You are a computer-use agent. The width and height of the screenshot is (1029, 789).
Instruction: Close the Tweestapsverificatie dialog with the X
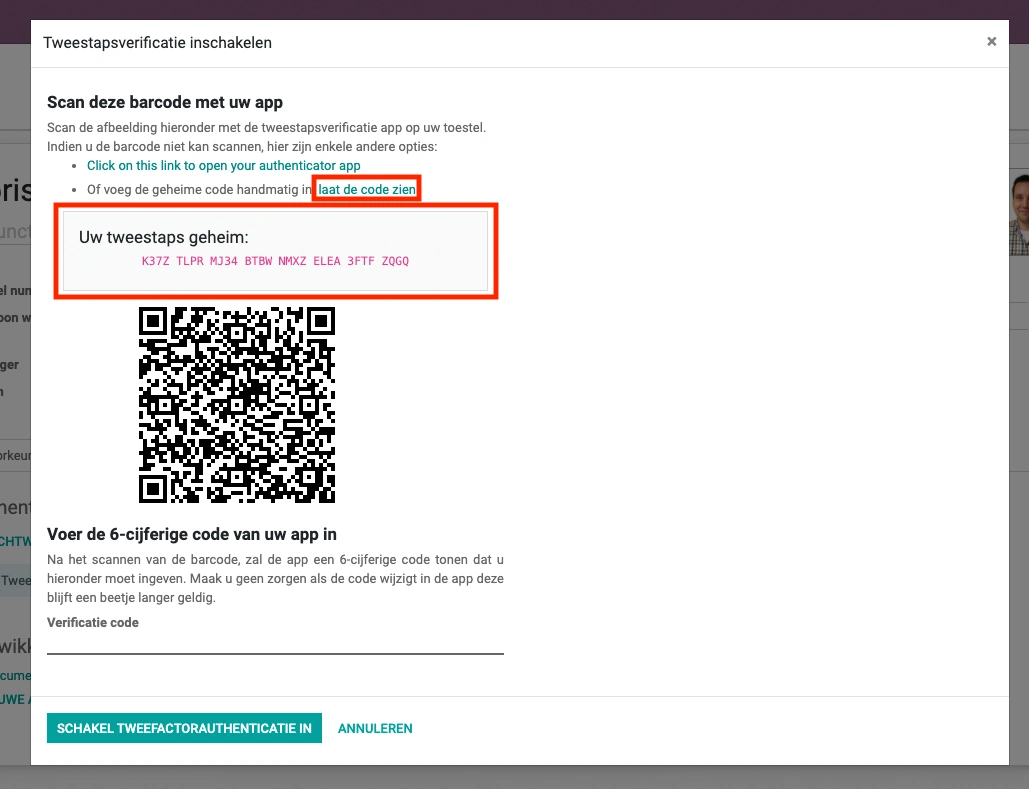[991, 42]
